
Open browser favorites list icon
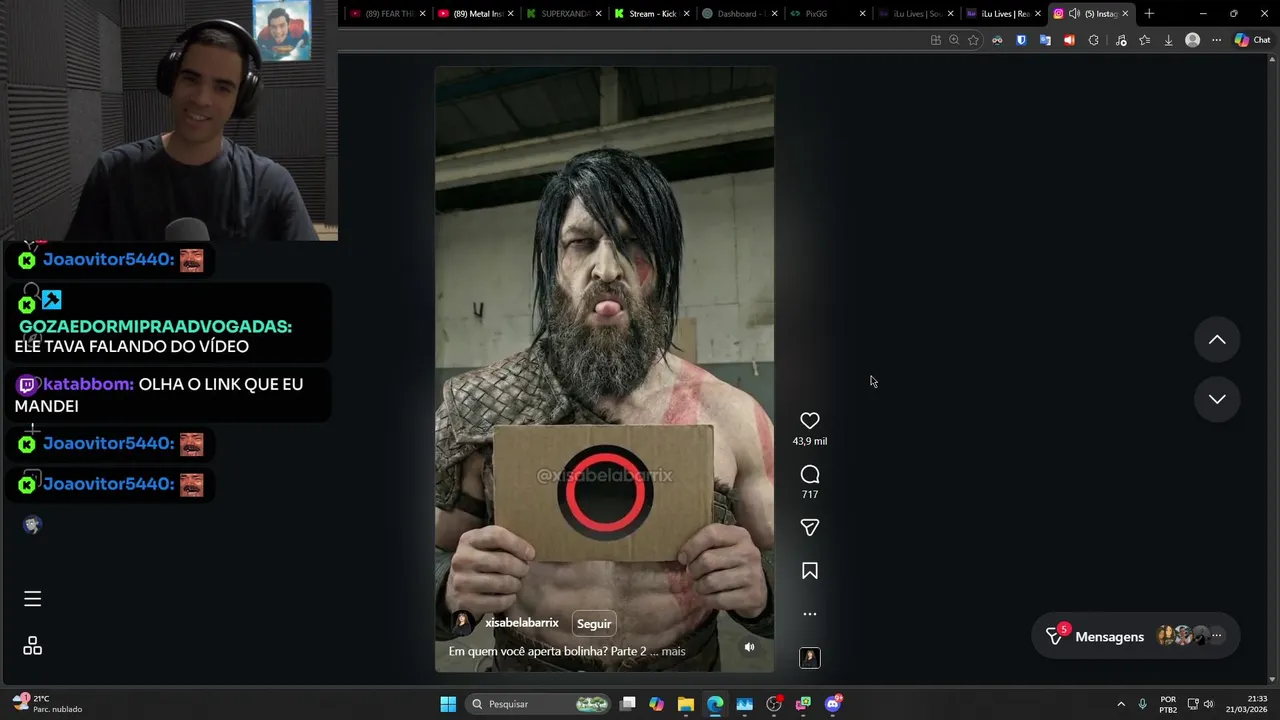click(x=1145, y=40)
